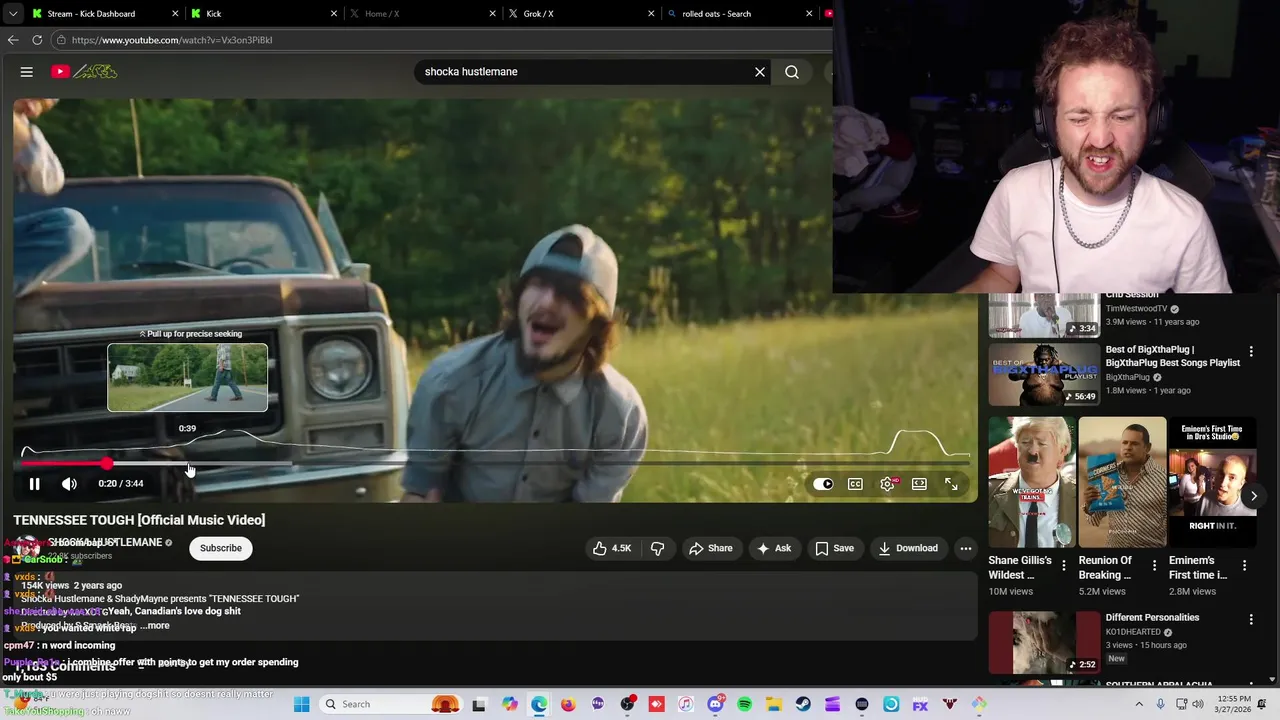1280x720 pixels.
Task: Open more actions ellipsis under video
Action: (x=966, y=548)
